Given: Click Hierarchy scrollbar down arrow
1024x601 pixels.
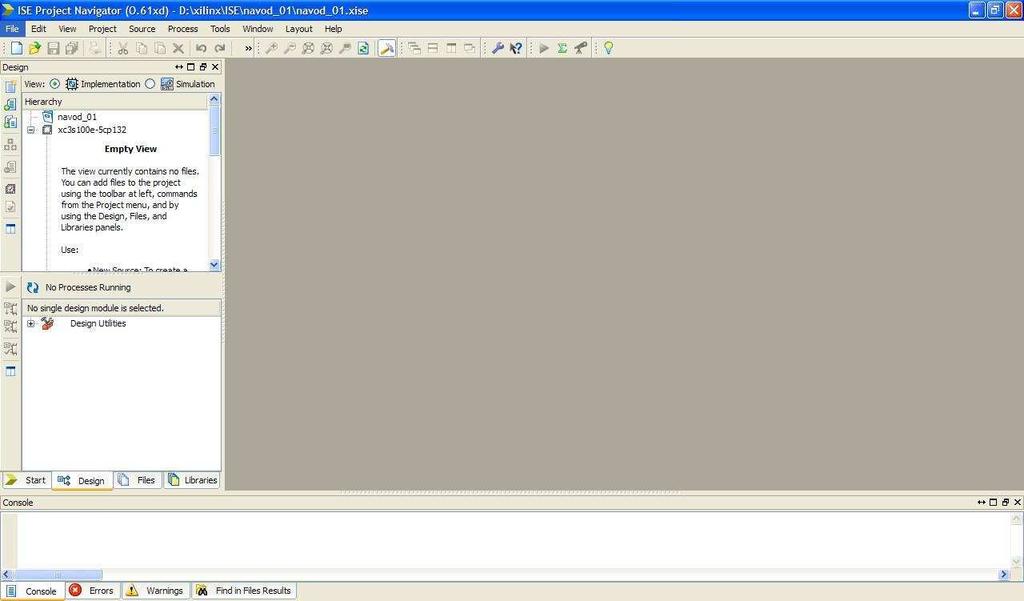Looking at the screenshot, I should (214, 265).
